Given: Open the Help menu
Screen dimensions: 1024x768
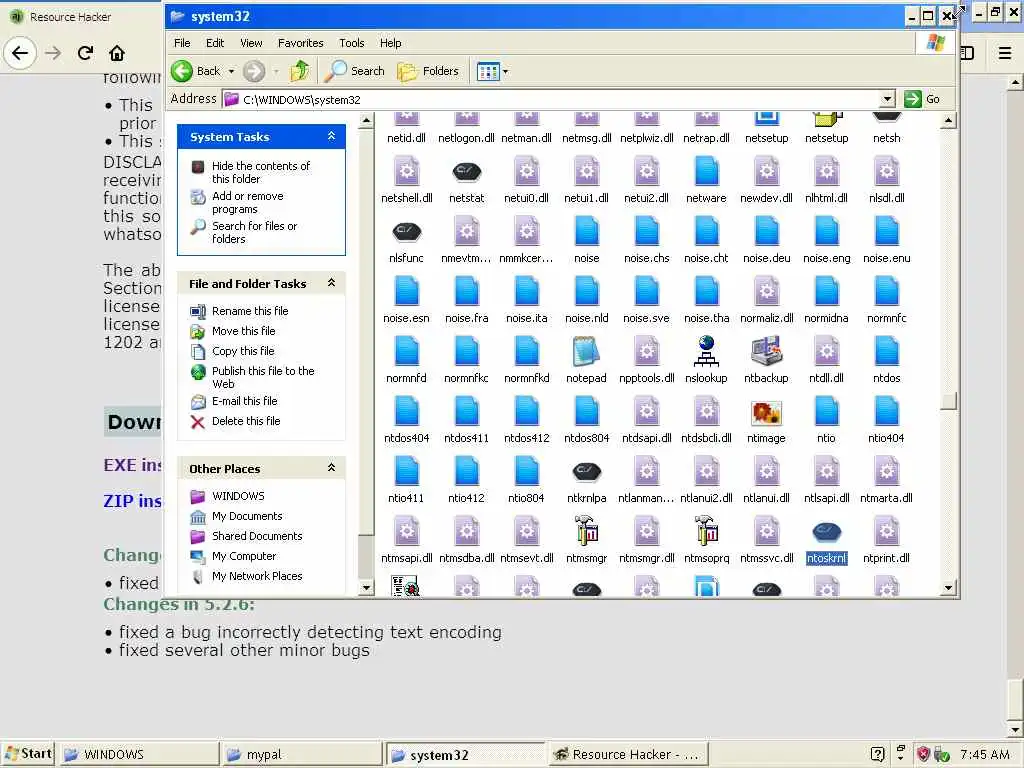Looking at the screenshot, I should (x=391, y=43).
